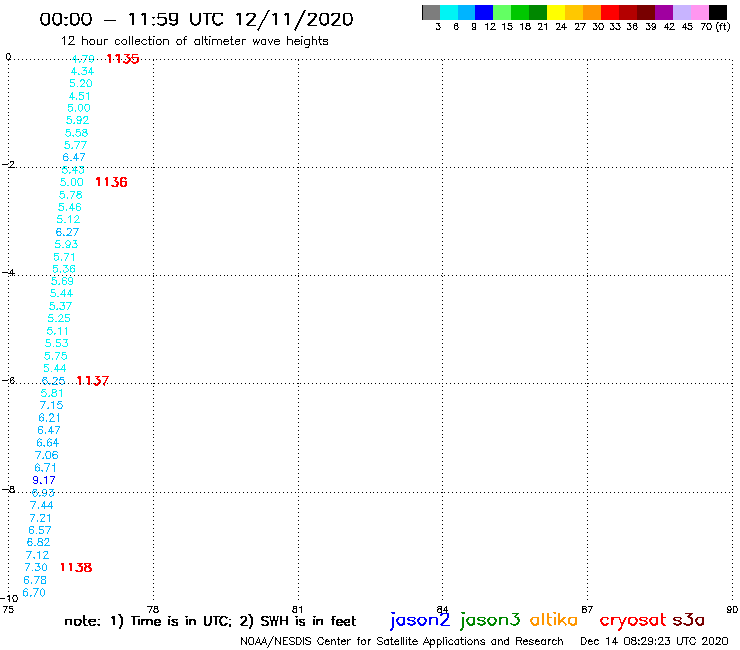
Task: Select the 5.81 height reading
Action: pos(52,393)
